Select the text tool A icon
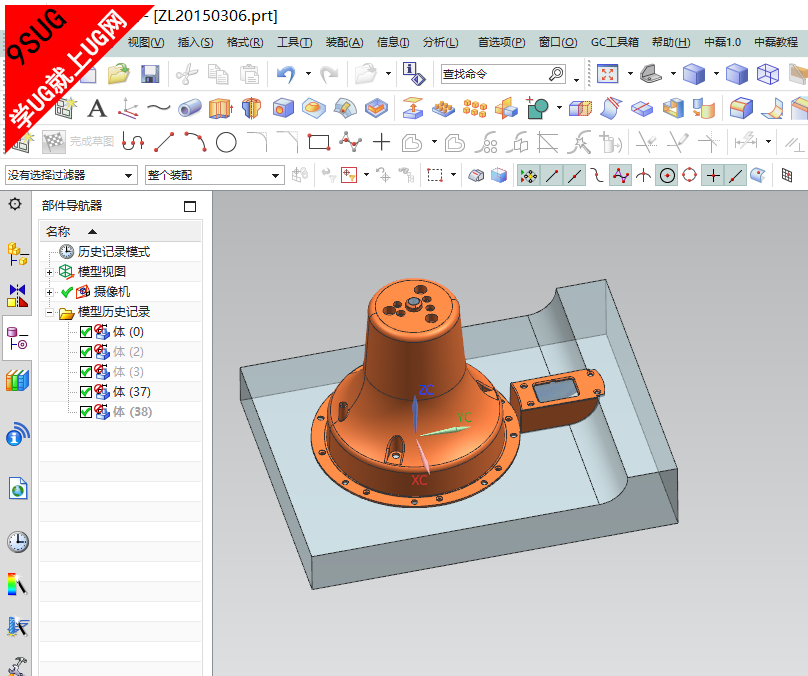 [97, 108]
